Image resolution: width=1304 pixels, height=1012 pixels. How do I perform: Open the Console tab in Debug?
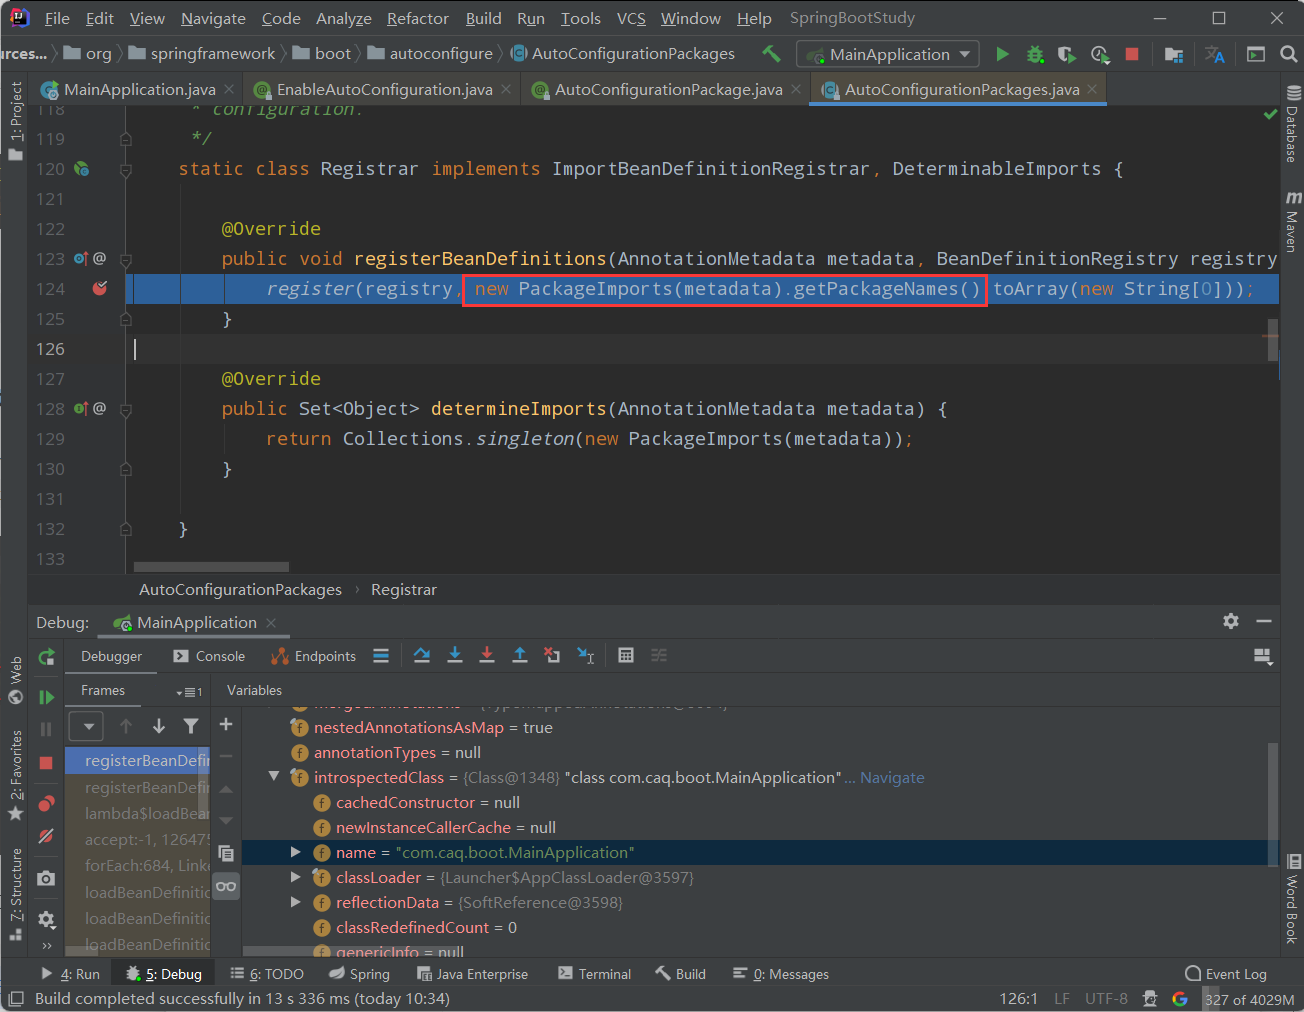tap(209, 656)
